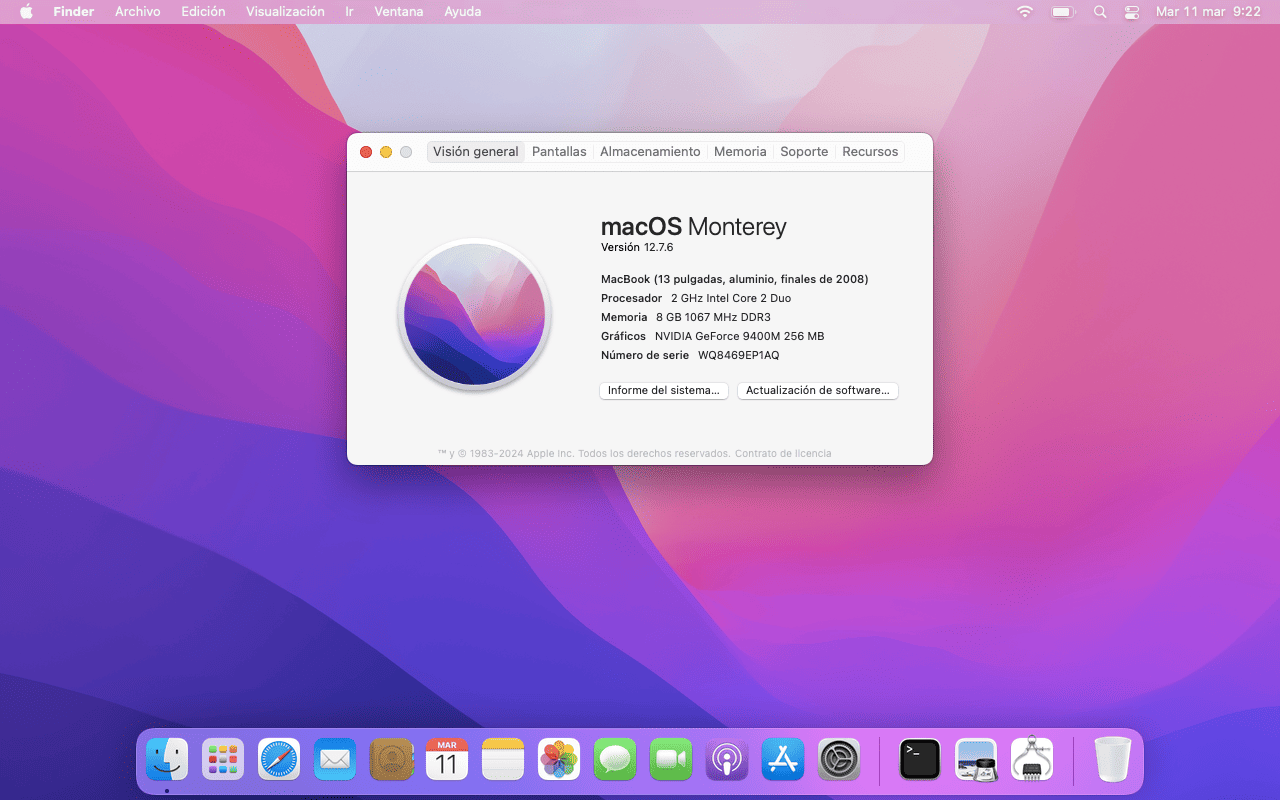Image resolution: width=1280 pixels, height=800 pixels.
Task: Open Podcasts from the Dock
Action: coord(727,760)
